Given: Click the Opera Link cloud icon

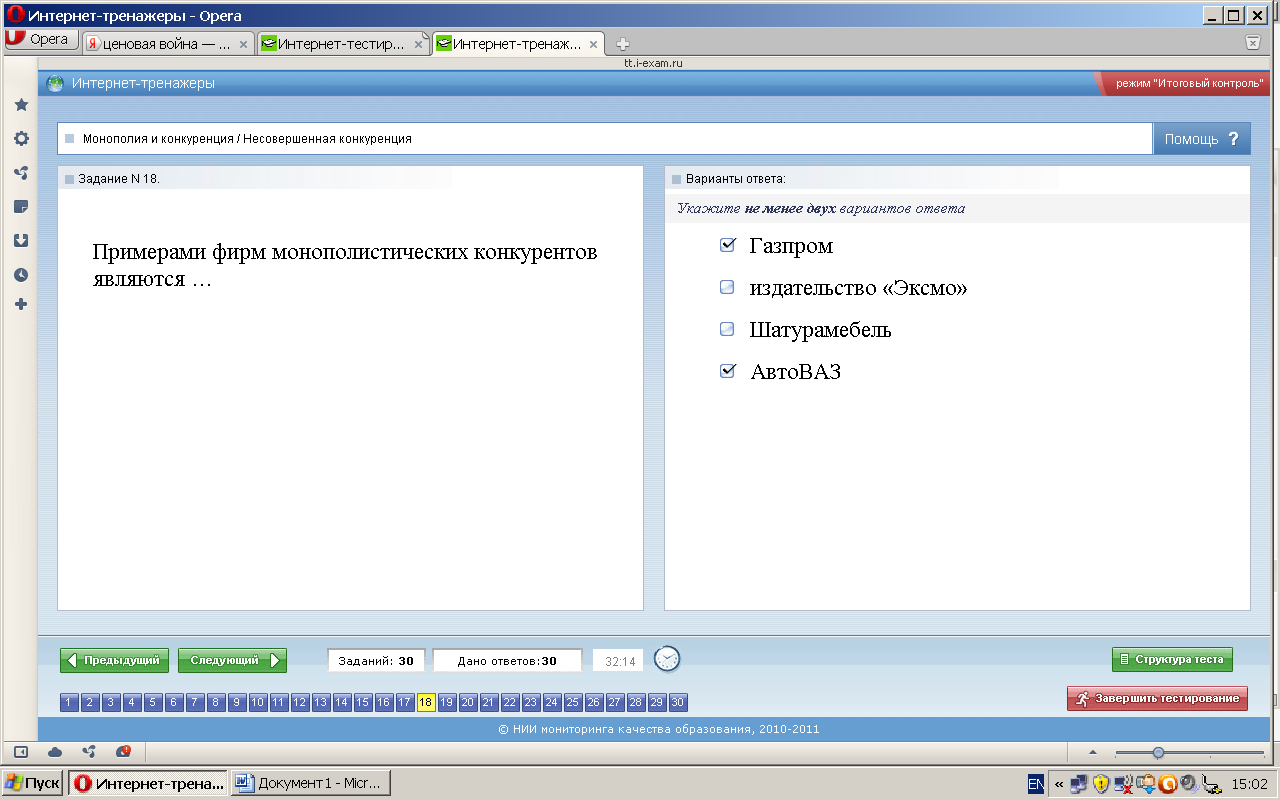Looking at the screenshot, I should tap(55, 752).
